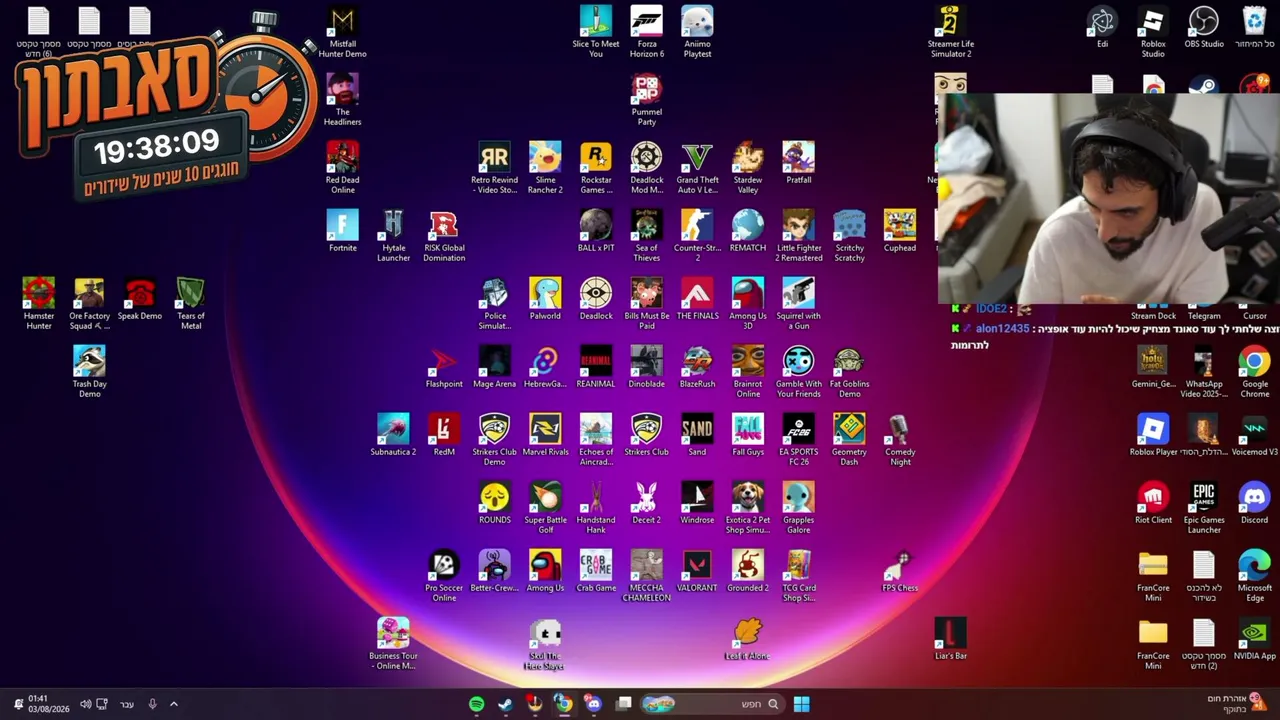Screen dimensions: 1280x720
Task: Click the VALORANT desktop icon
Action: tap(697, 572)
